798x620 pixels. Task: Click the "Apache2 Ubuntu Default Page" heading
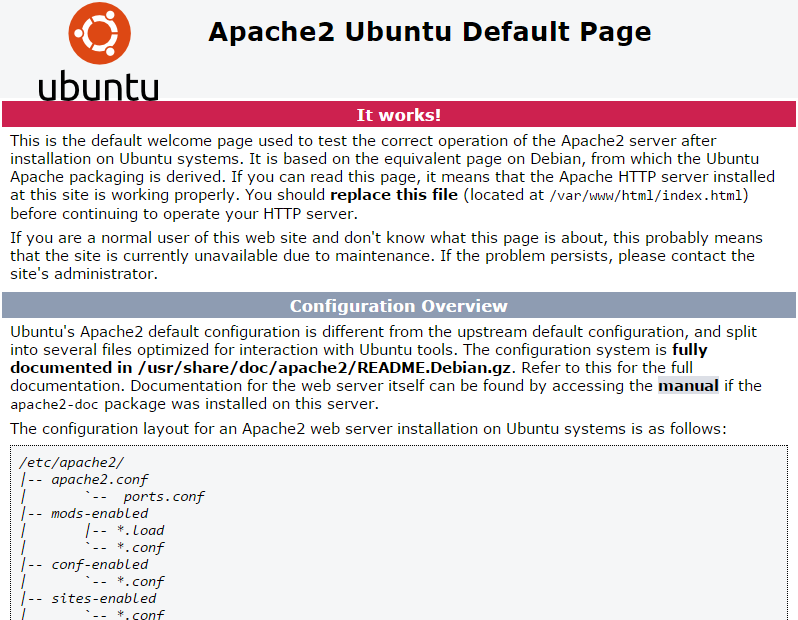pyautogui.click(x=430, y=32)
